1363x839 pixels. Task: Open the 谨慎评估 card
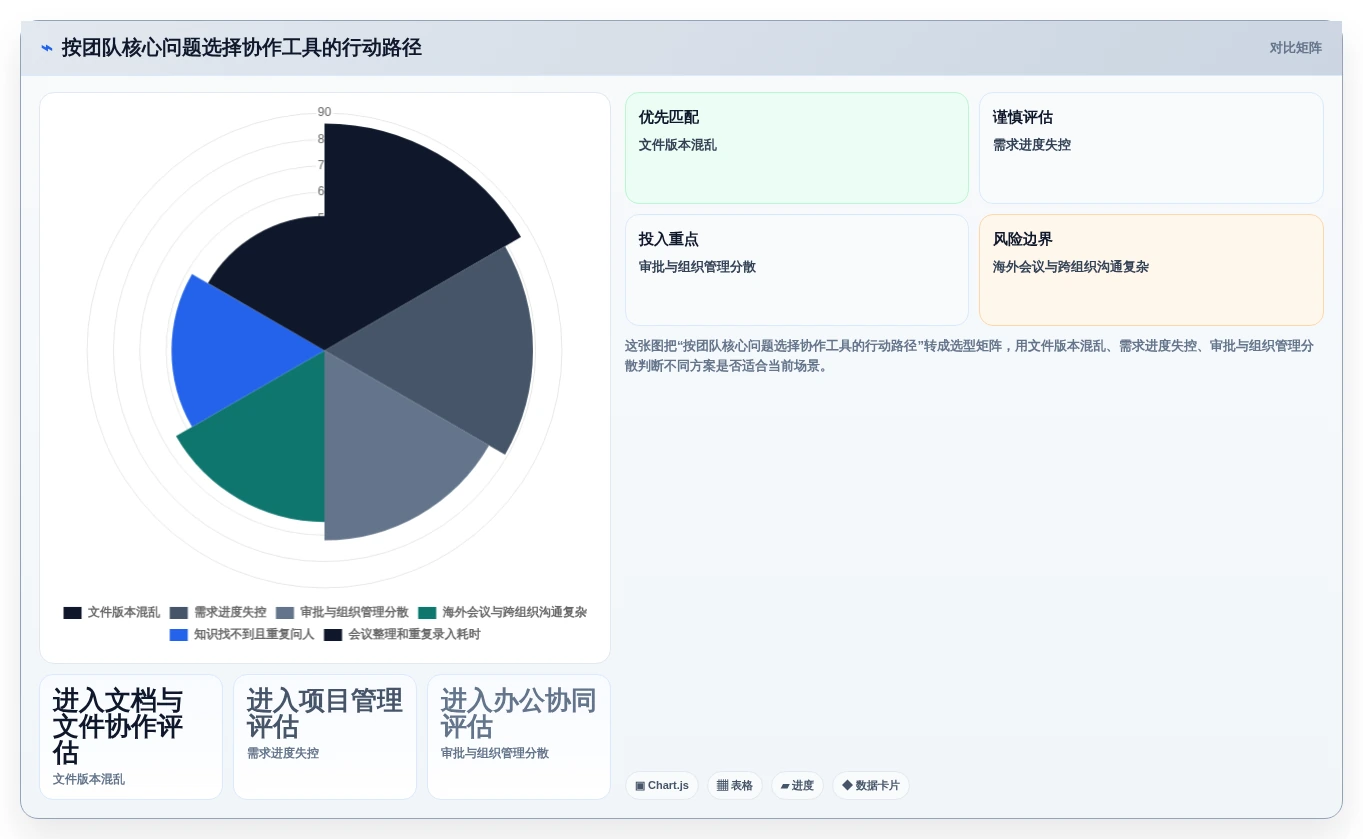(1151, 148)
